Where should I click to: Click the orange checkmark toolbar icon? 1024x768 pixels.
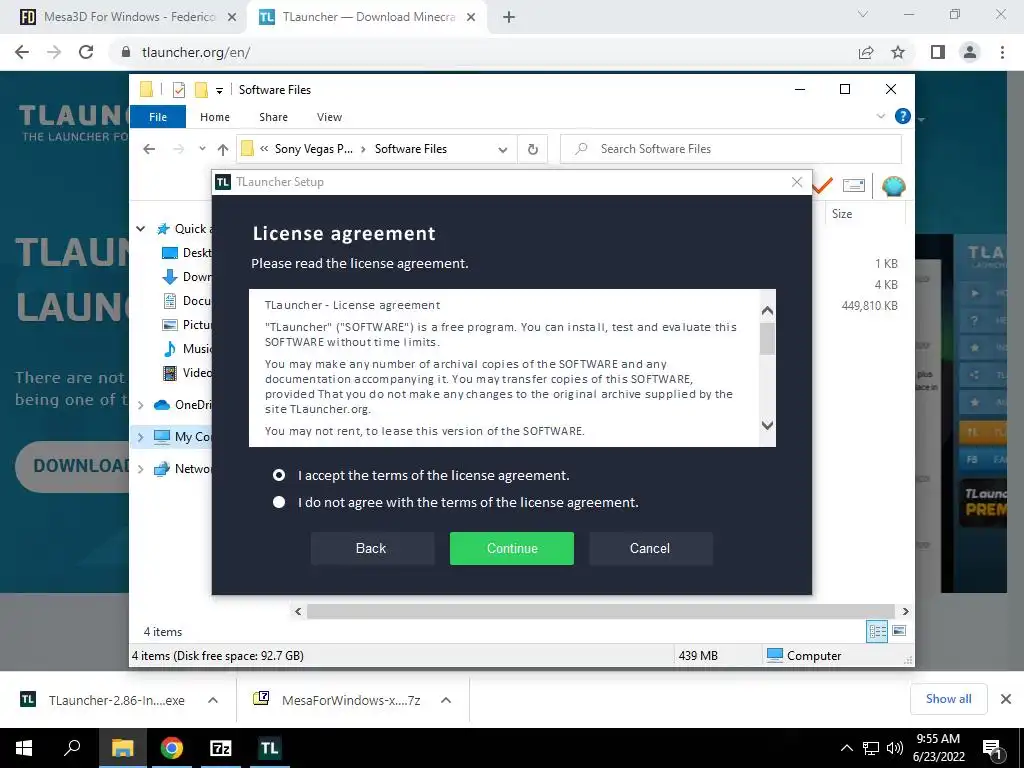822,186
